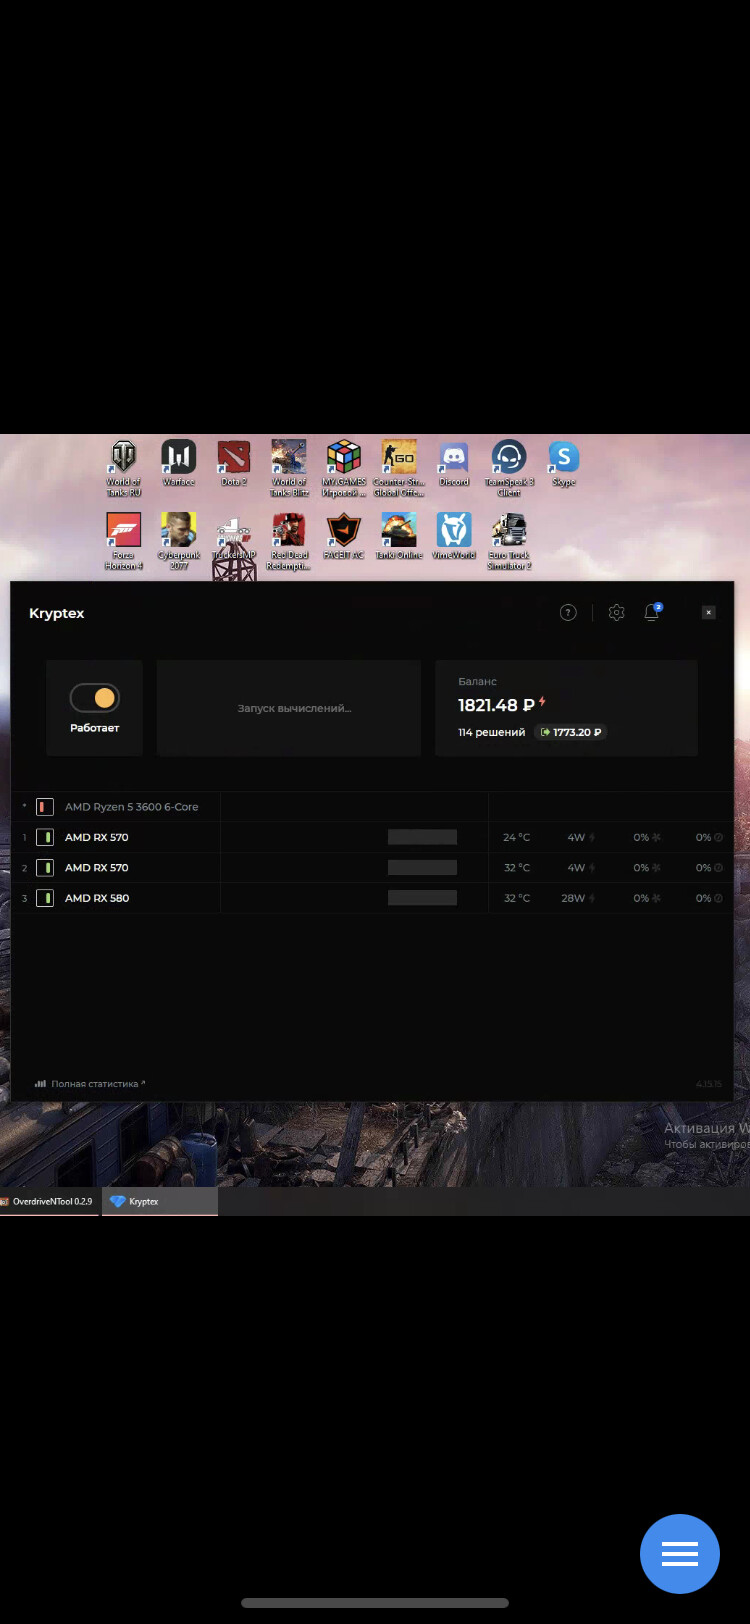
Task: Click the Запуск вычислений status panel
Action: [x=289, y=708]
